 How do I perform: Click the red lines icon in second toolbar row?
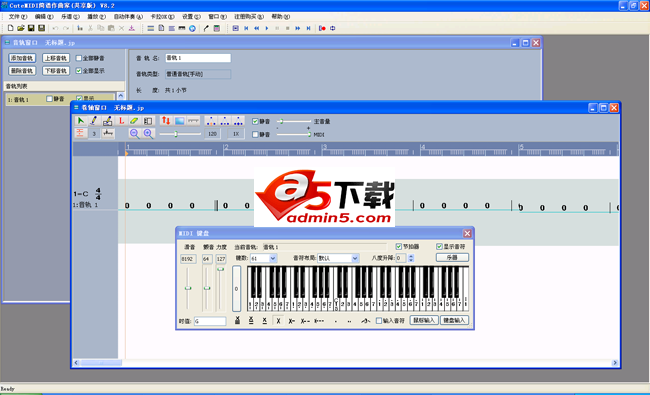pos(80,133)
